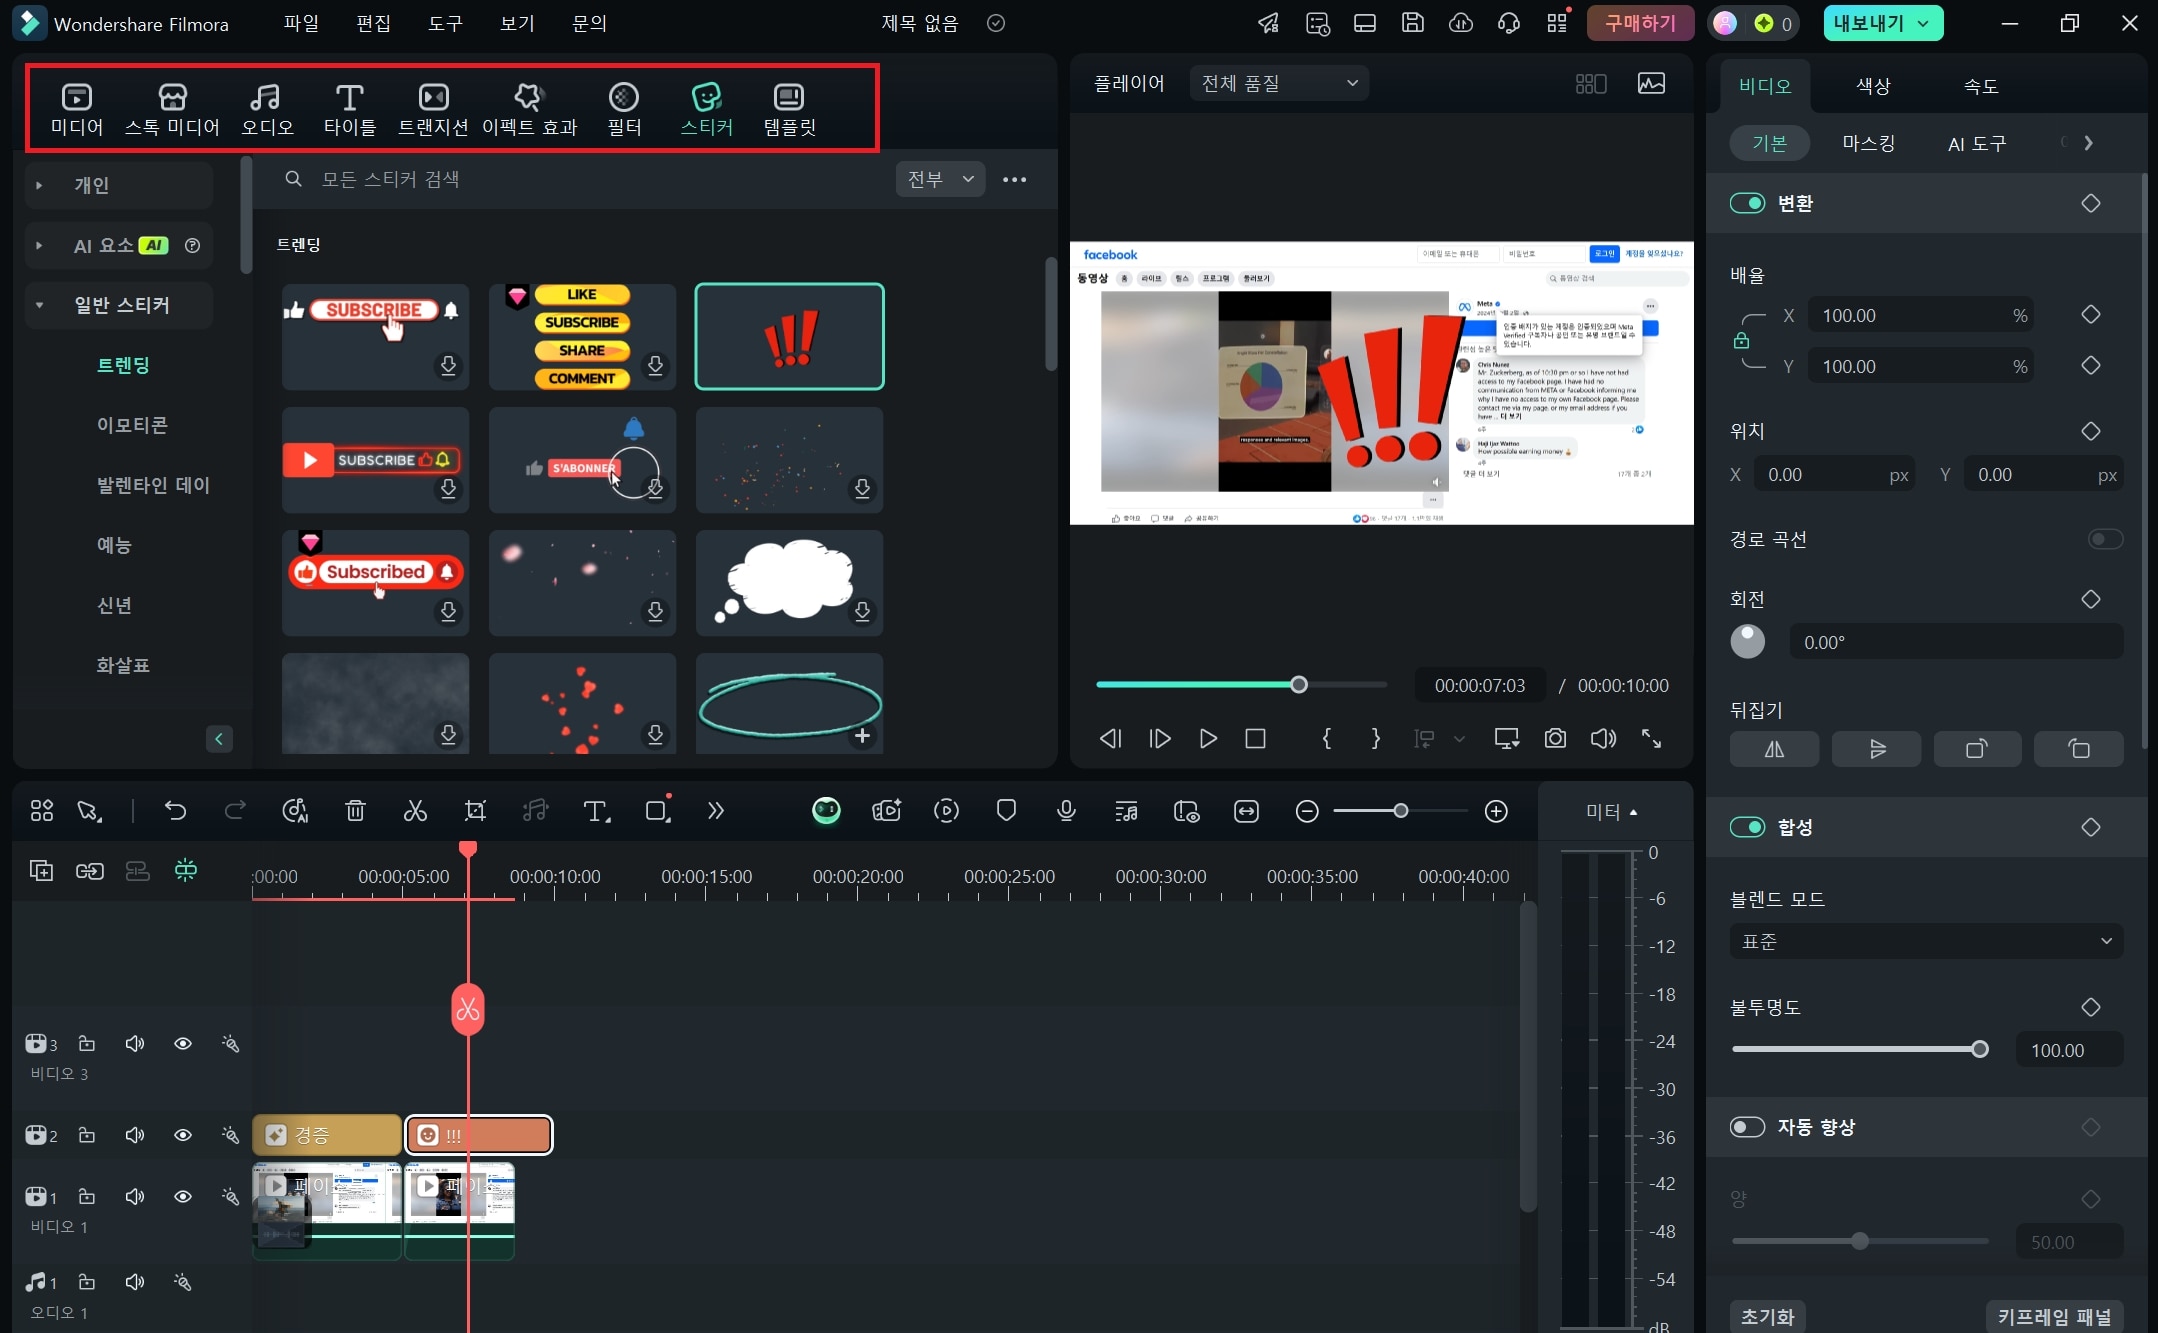Hide 비디오 3 track with eye icon

(183, 1044)
